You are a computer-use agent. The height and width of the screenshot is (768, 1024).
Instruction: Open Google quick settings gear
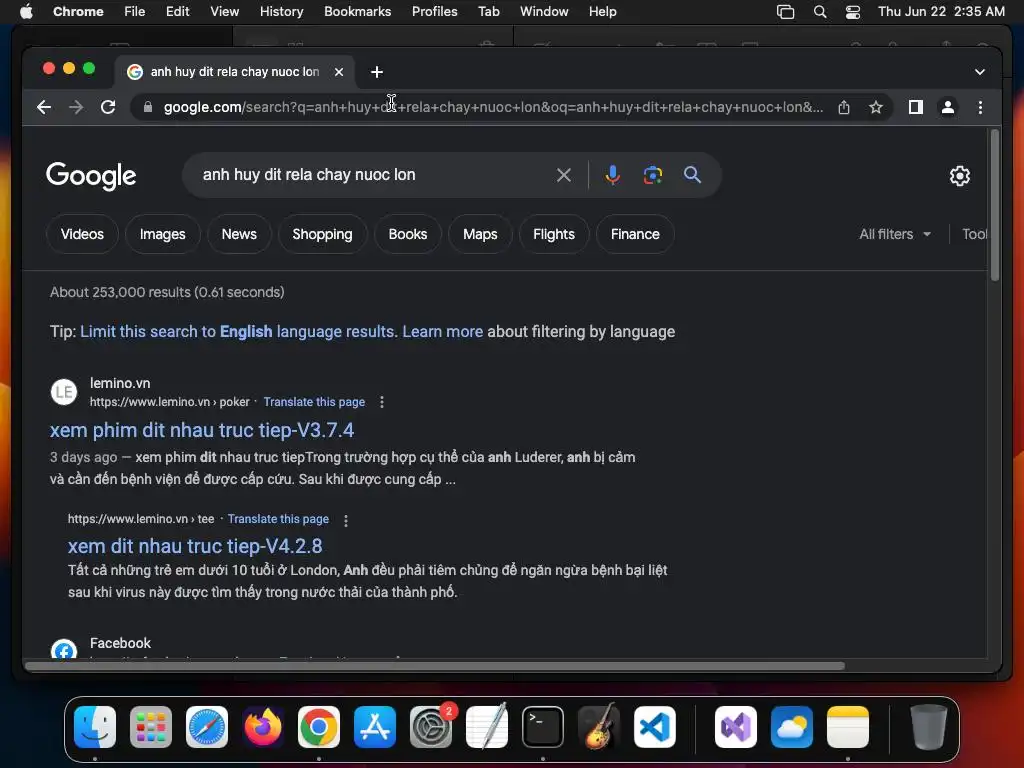point(959,176)
